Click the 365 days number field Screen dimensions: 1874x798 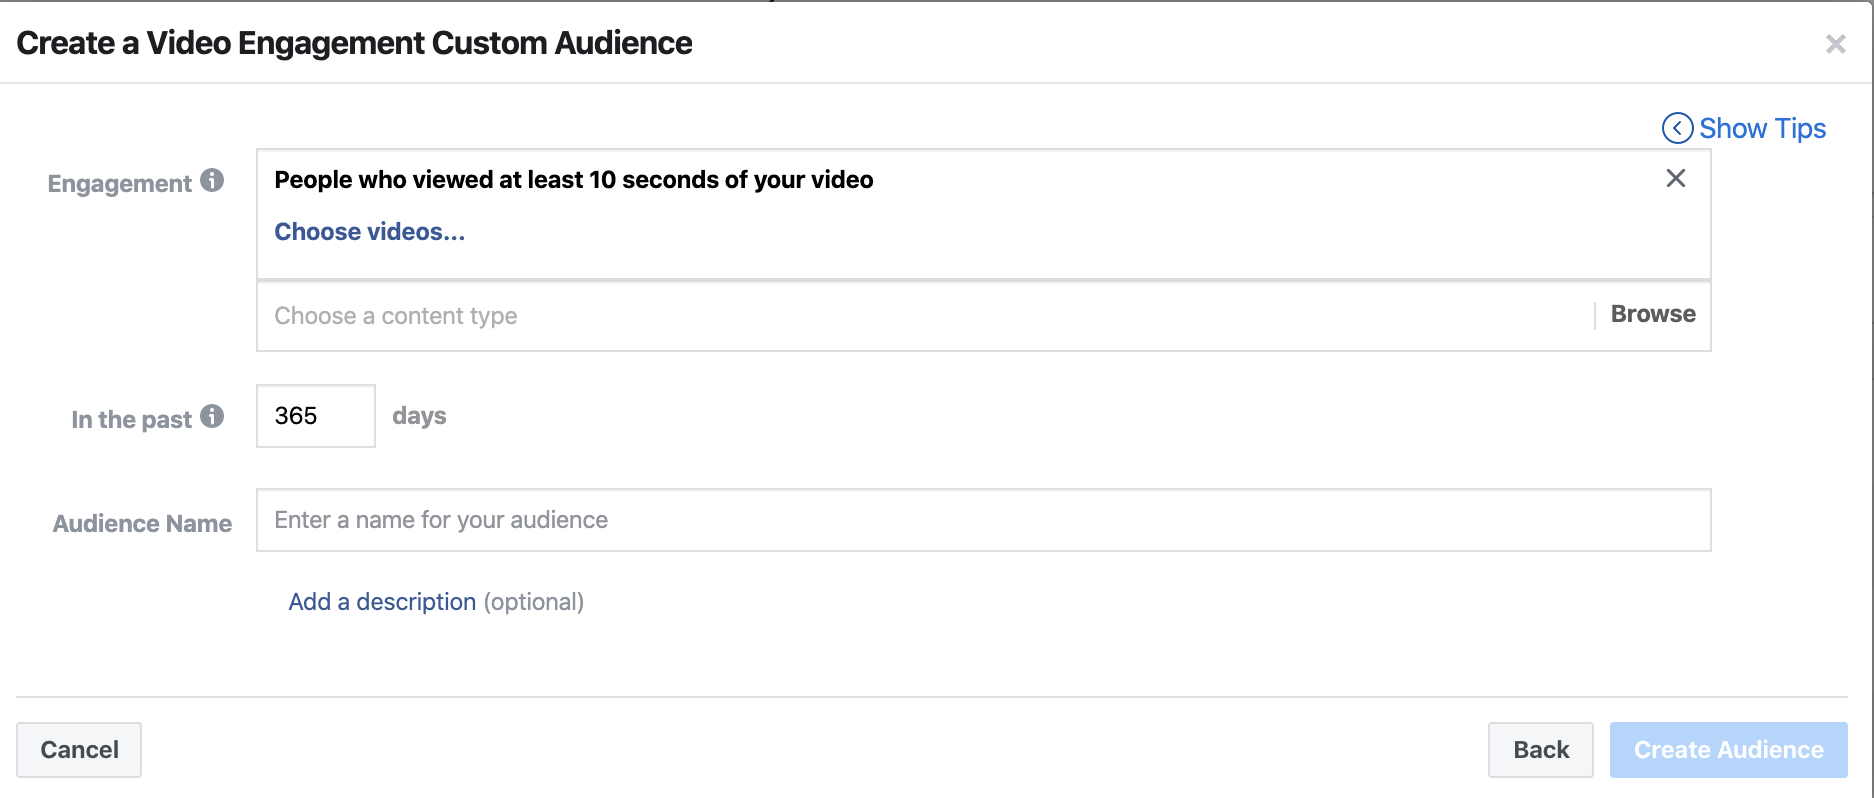(315, 416)
